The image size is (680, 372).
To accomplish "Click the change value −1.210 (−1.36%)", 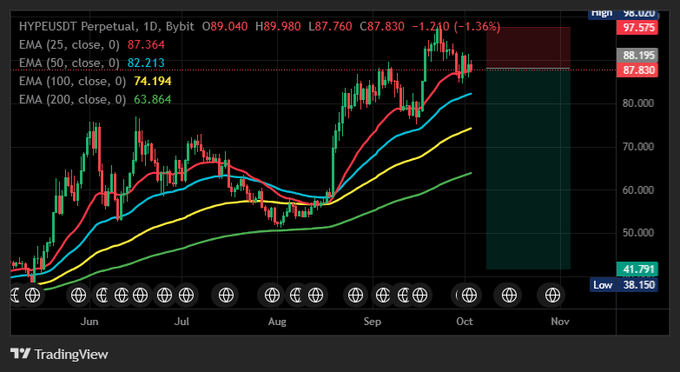I will coord(456,26).
